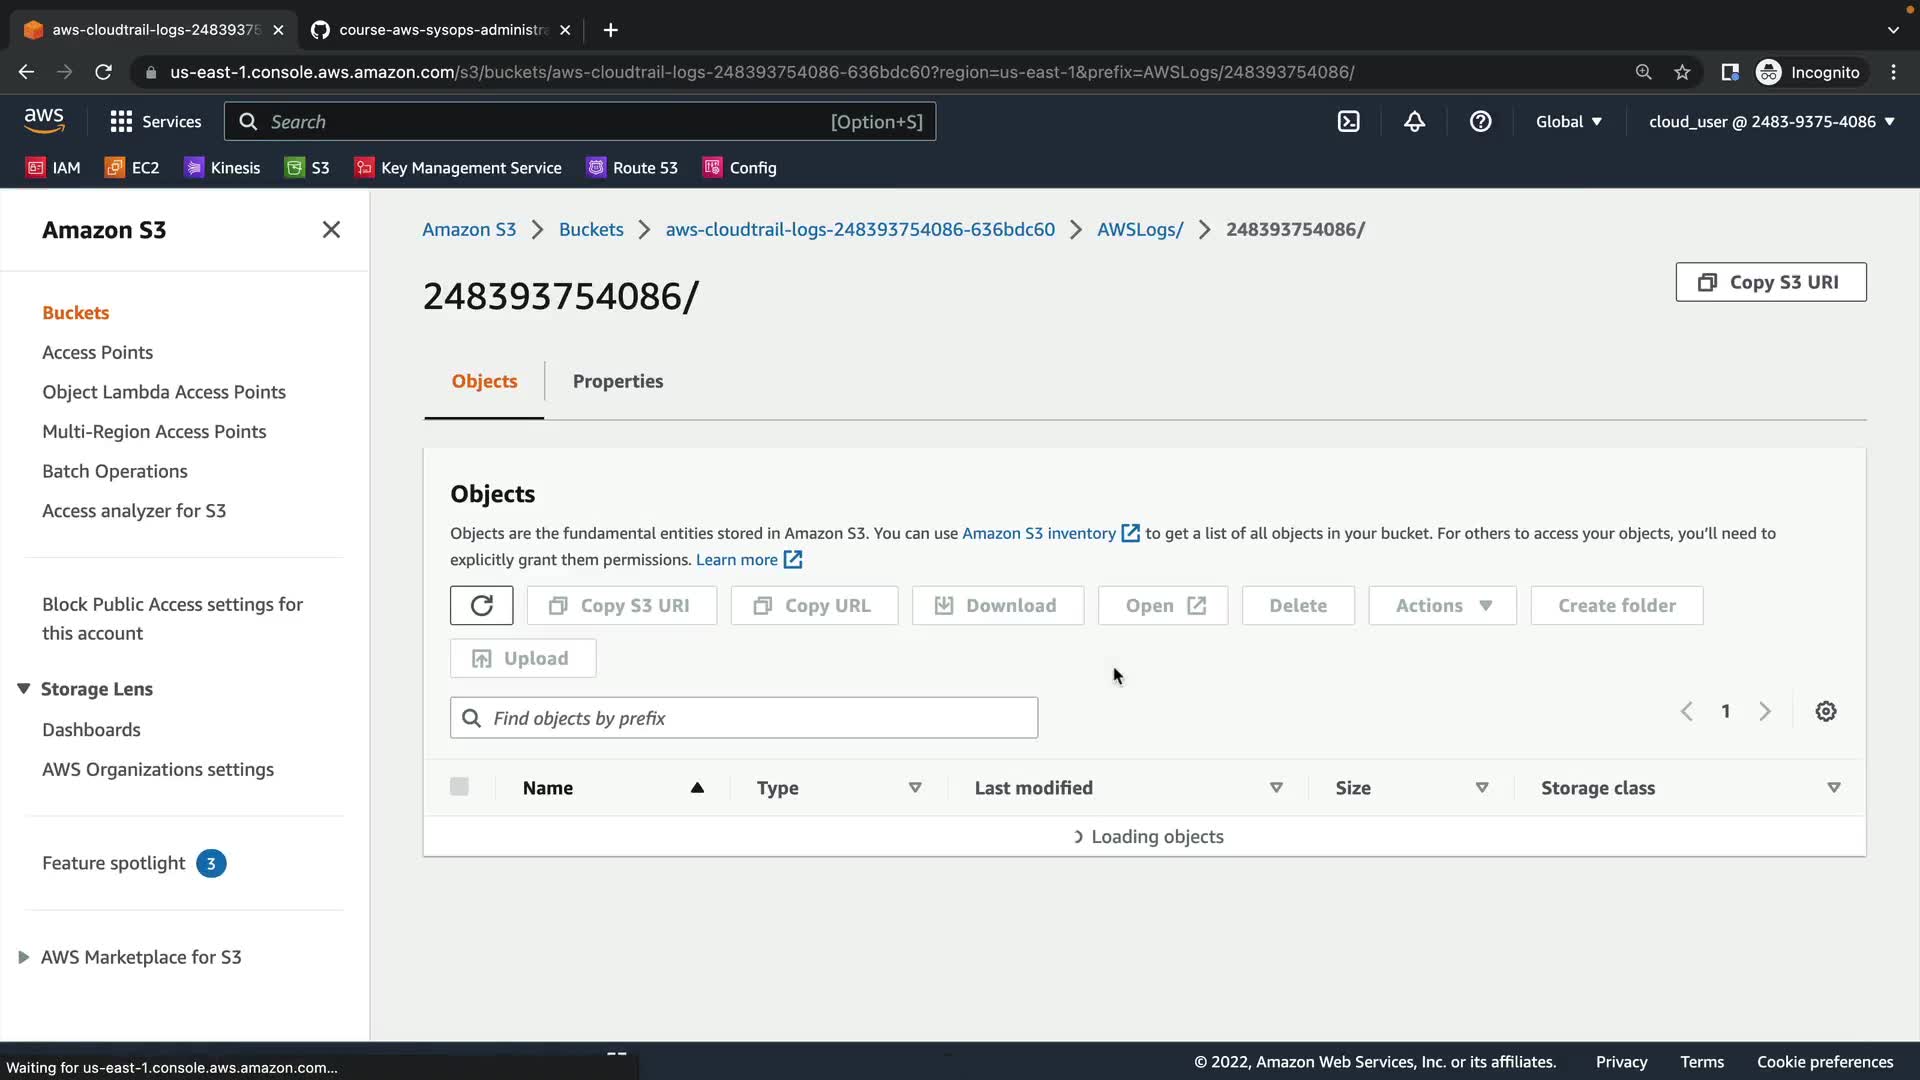Image resolution: width=1920 pixels, height=1080 pixels.
Task: Click the help question mark icon
Action: [1480, 122]
